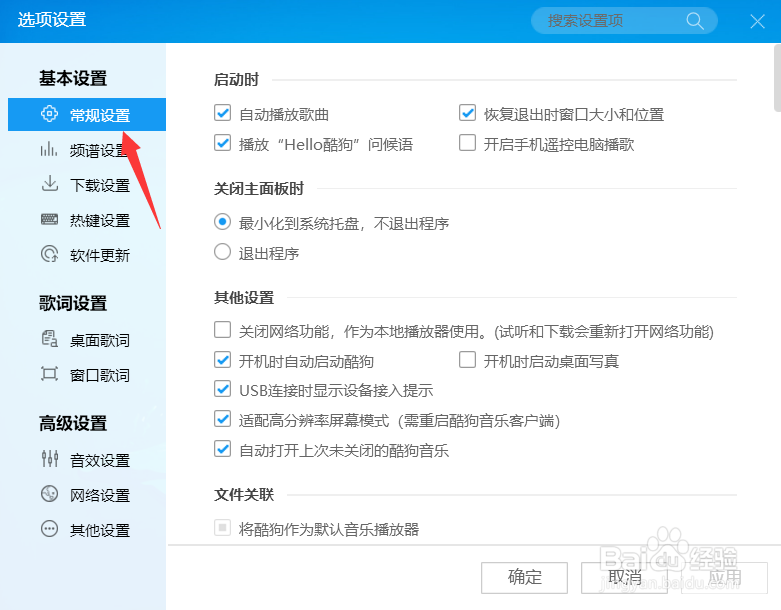Image resolution: width=781 pixels, height=610 pixels.
Task: Click the 歌词设置 section heading
Action: pyautogui.click(x=73, y=303)
